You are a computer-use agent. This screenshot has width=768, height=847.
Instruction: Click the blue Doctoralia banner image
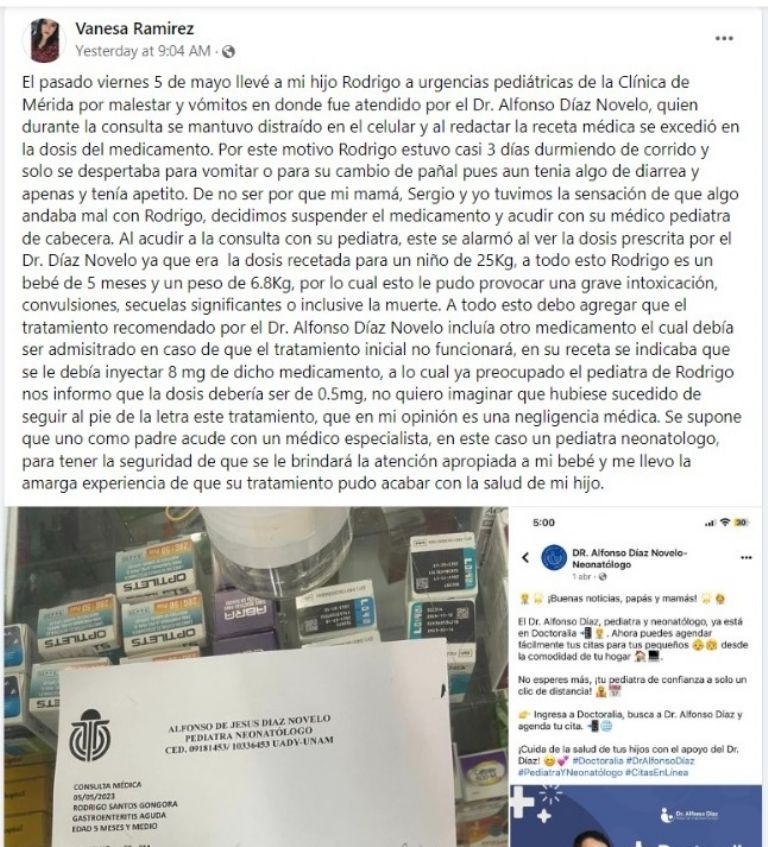[x=636, y=816]
